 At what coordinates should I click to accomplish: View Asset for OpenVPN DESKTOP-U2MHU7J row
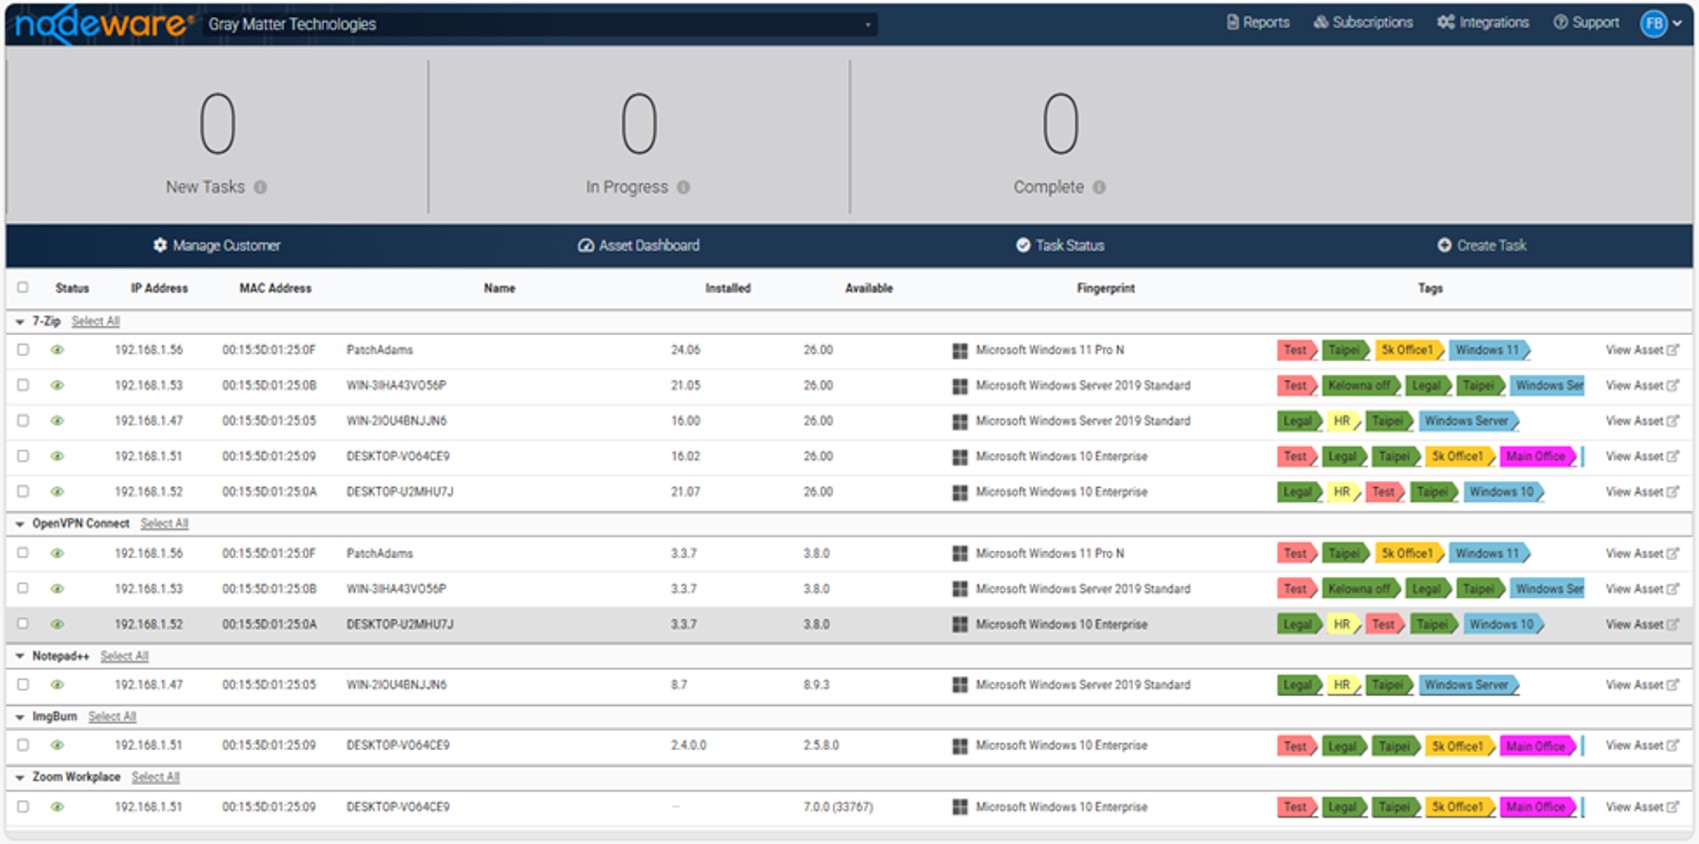click(x=1642, y=624)
